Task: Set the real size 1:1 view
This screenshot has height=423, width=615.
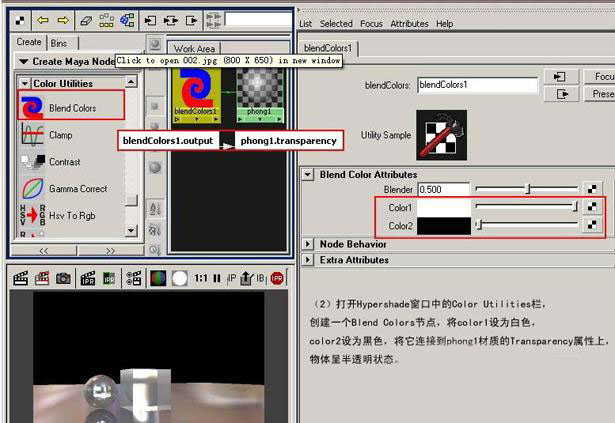Action: click(x=200, y=279)
